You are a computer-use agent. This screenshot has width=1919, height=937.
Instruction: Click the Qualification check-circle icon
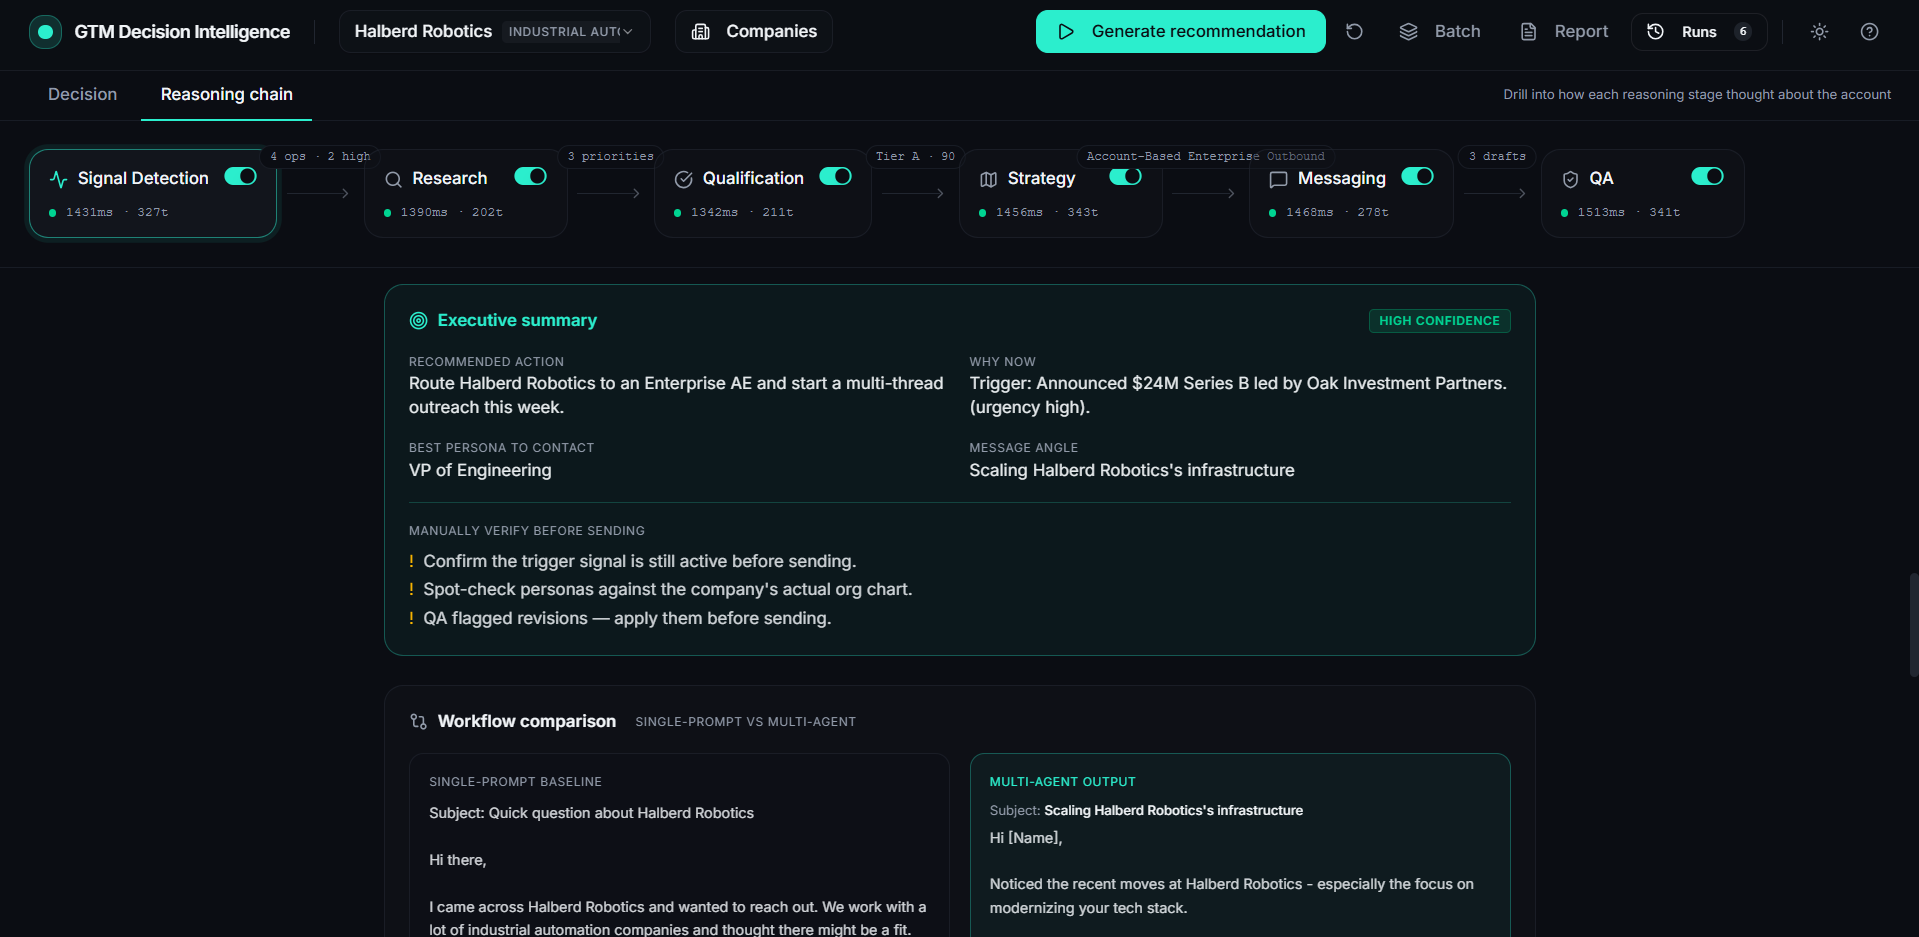(684, 179)
